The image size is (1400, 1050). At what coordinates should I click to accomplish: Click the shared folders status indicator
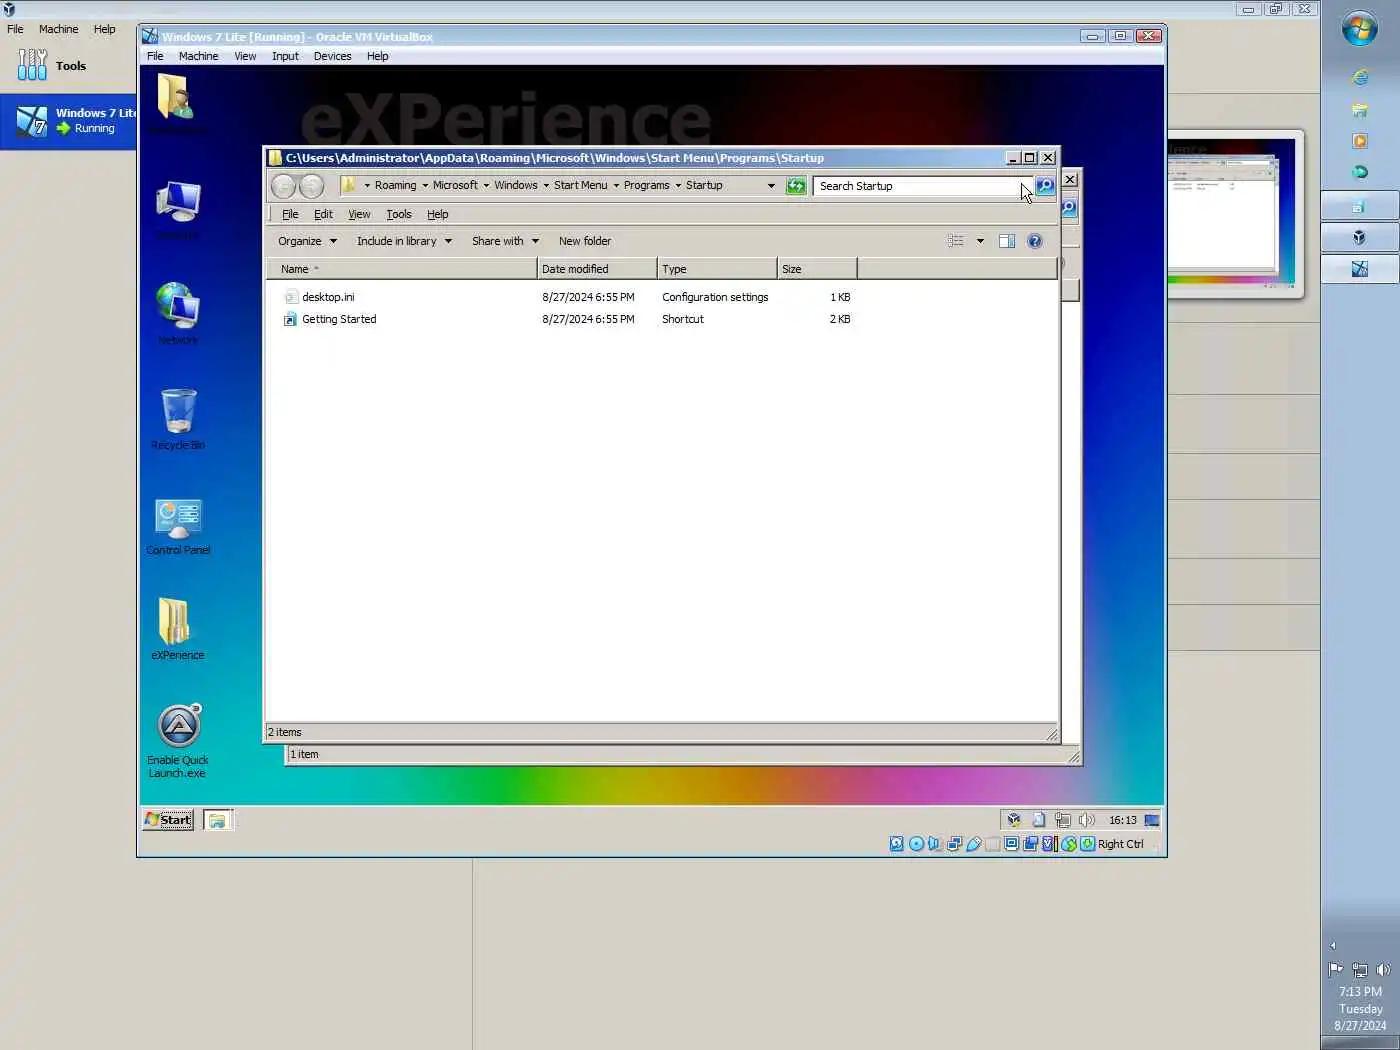pos(992,844)
